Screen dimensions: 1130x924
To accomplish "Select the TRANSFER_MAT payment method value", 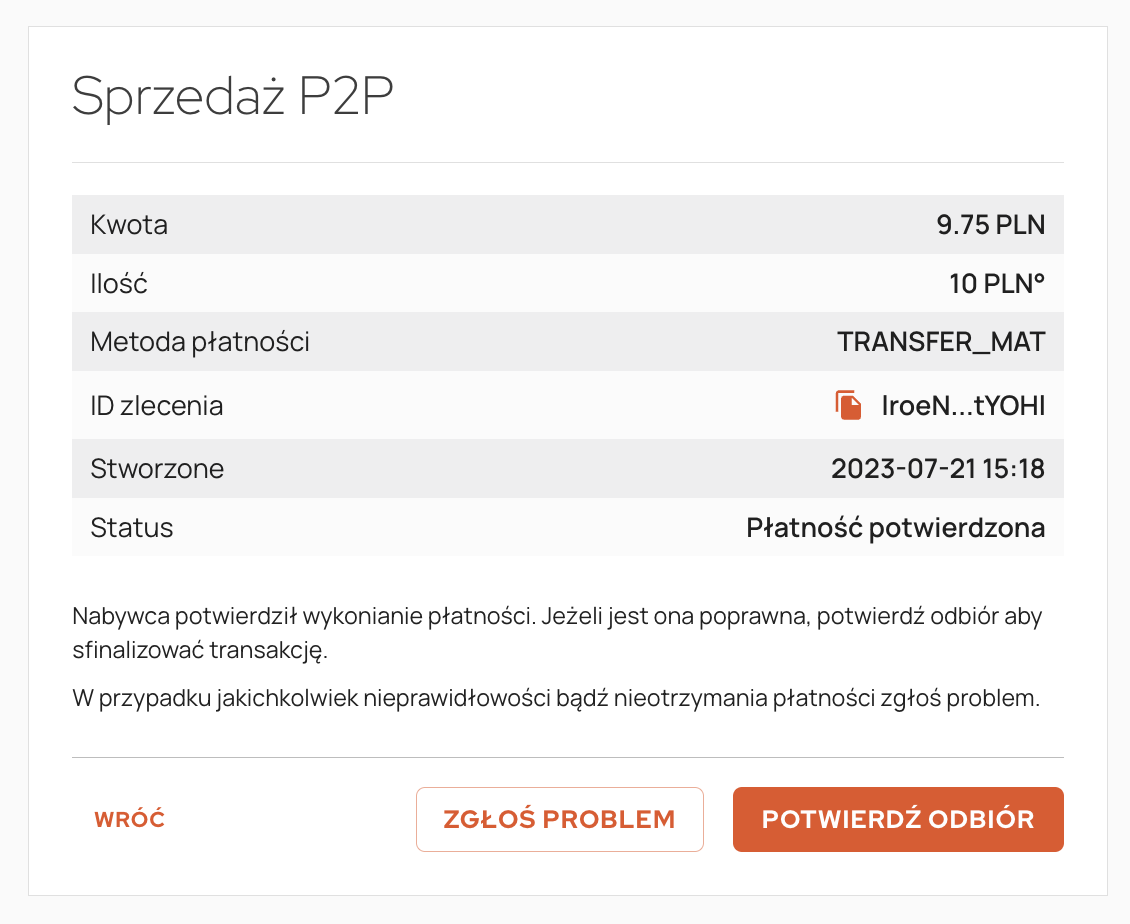I will point(941,343).
